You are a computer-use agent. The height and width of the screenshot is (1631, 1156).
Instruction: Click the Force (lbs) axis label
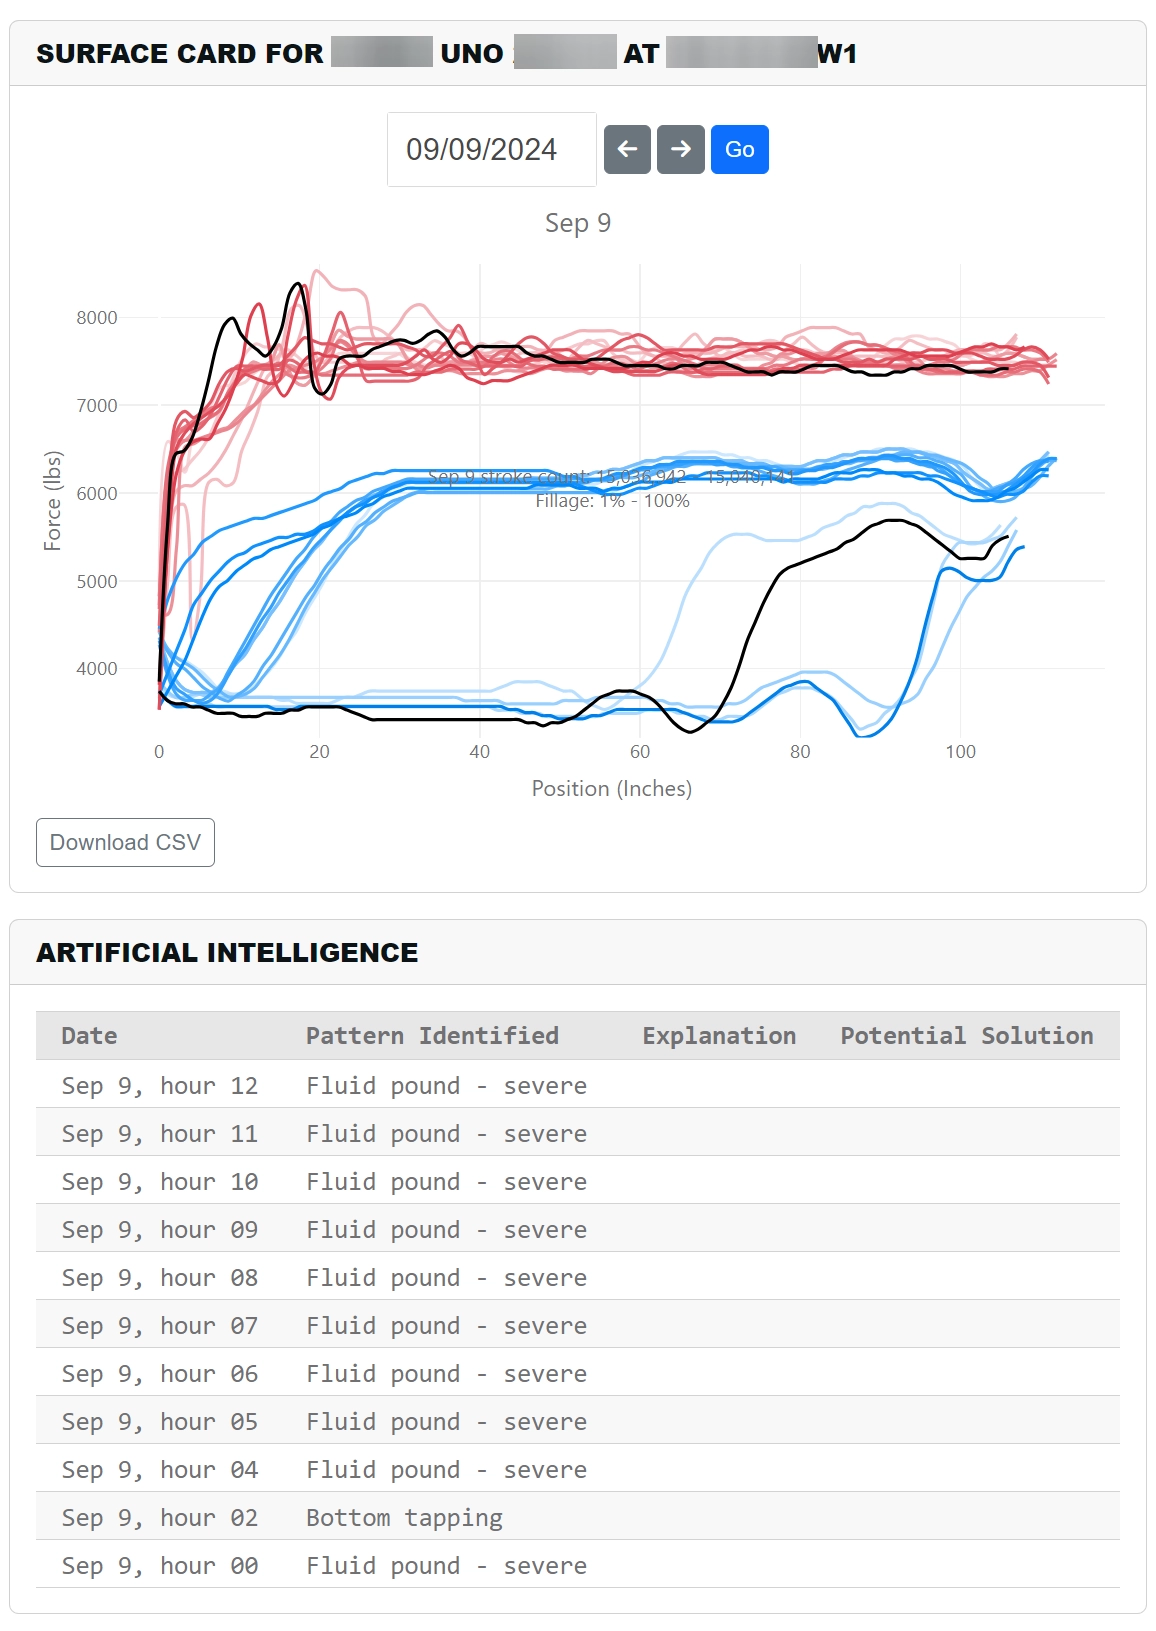pos(52,500)
